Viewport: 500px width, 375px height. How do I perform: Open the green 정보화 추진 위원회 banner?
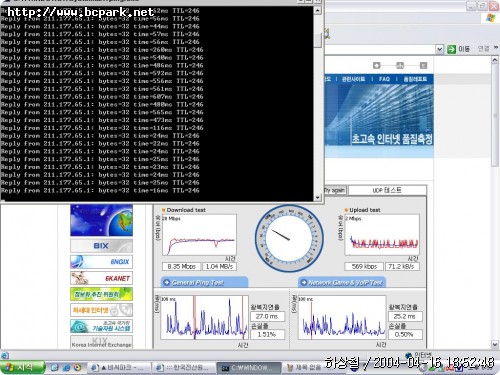(x=101, y=294)
